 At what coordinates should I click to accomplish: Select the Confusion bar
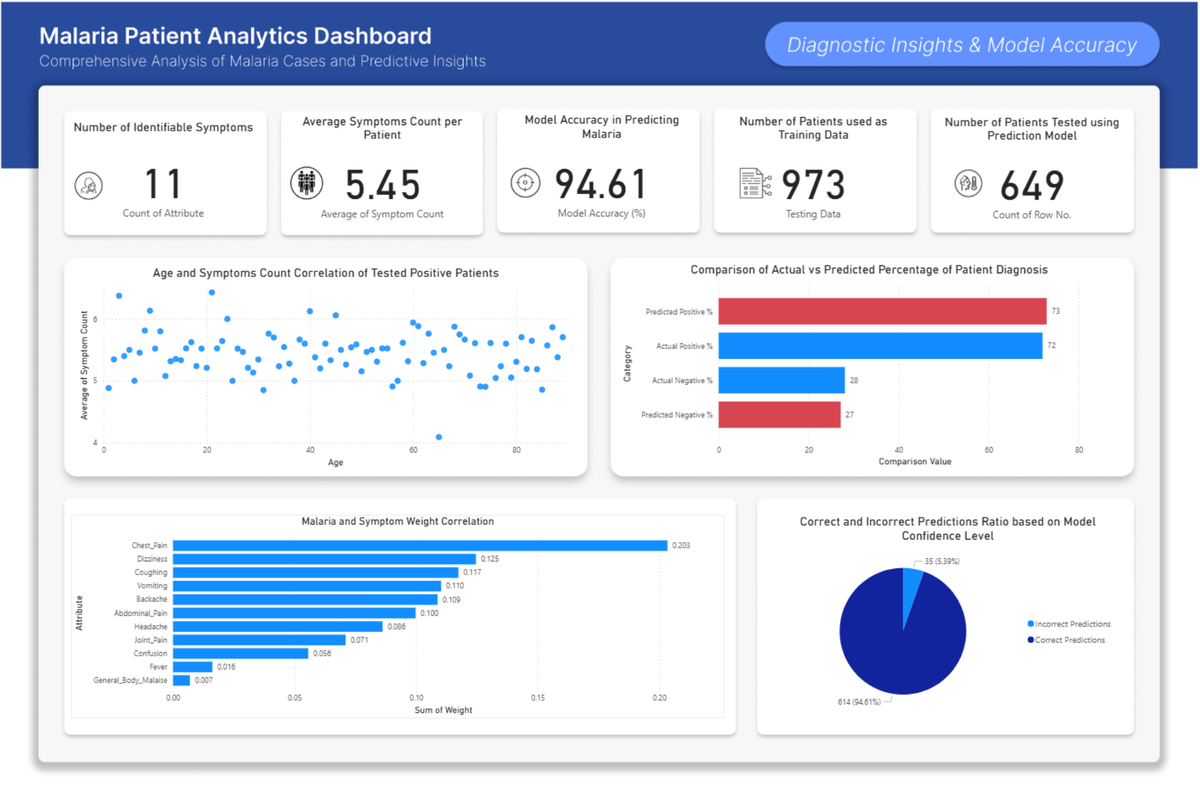click(x=241, y=653)
